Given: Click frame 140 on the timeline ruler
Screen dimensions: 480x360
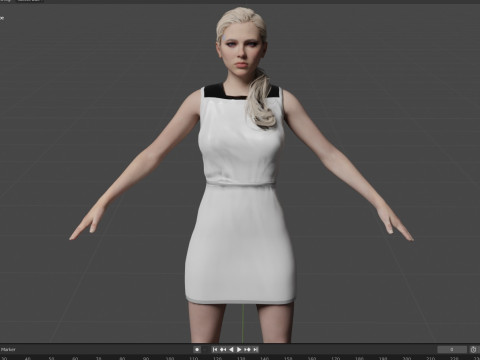Looking at the screenshot, I should 264,358.
